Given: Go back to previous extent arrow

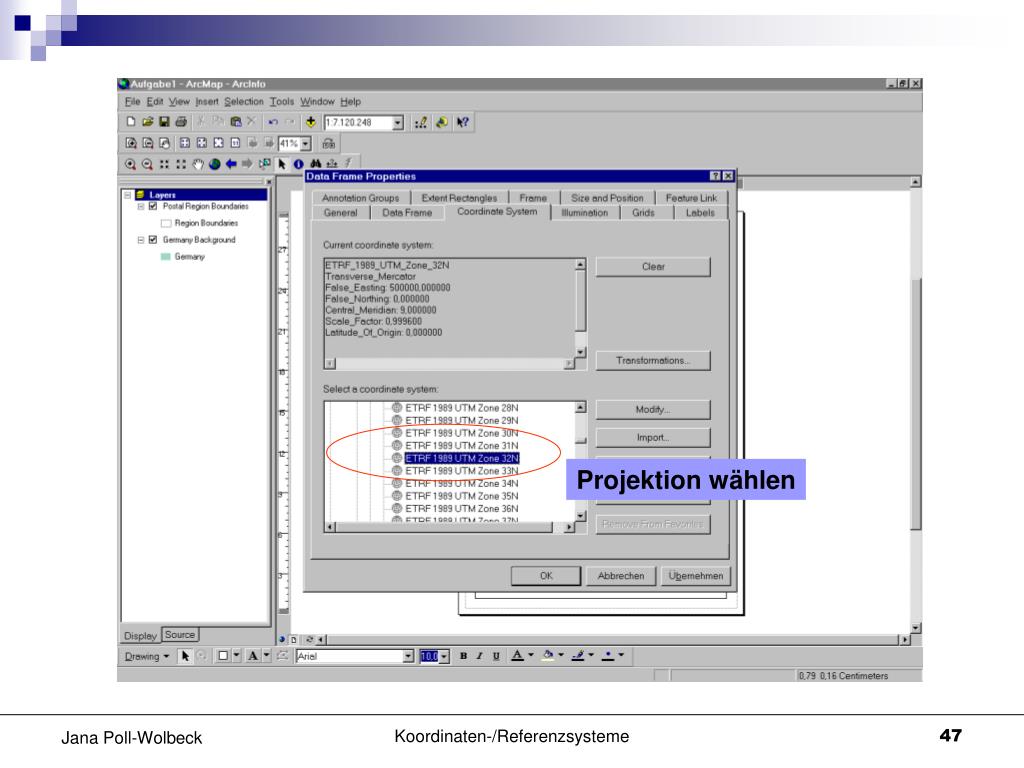Looking at the screenshot, I should tap(231, 164).
